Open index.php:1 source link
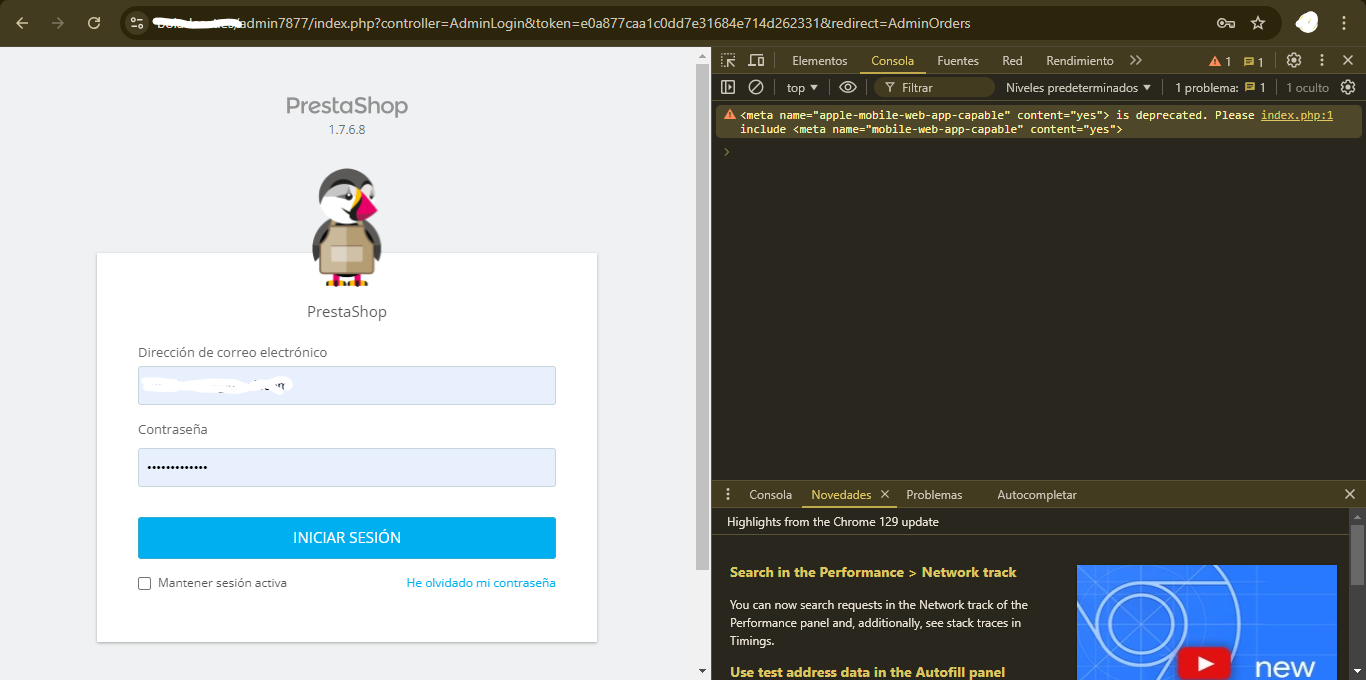1366x680 pixels. [1297, 115]
